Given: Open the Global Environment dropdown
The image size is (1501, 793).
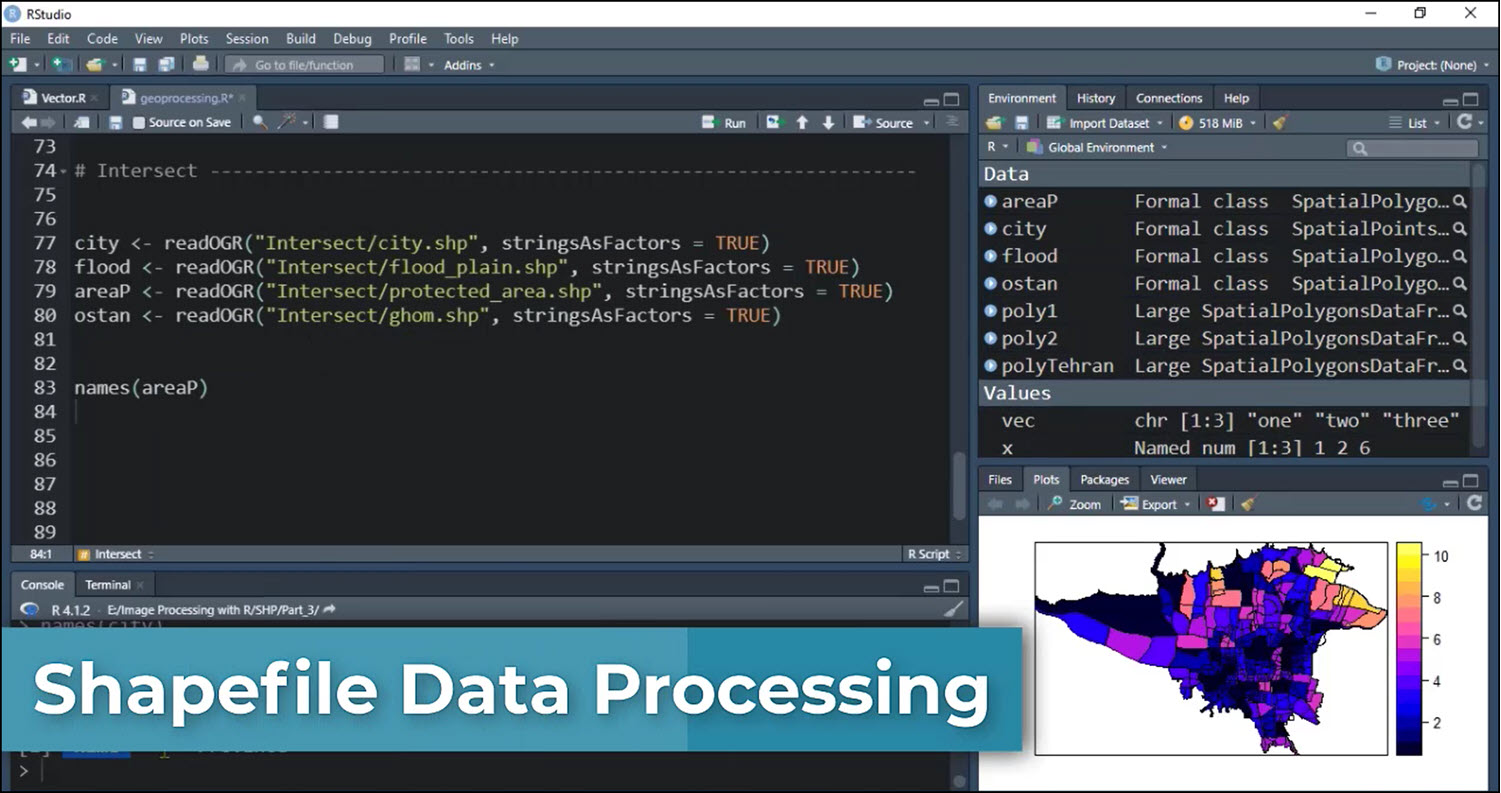Looking at the screenshot, I should [1097, 147].
